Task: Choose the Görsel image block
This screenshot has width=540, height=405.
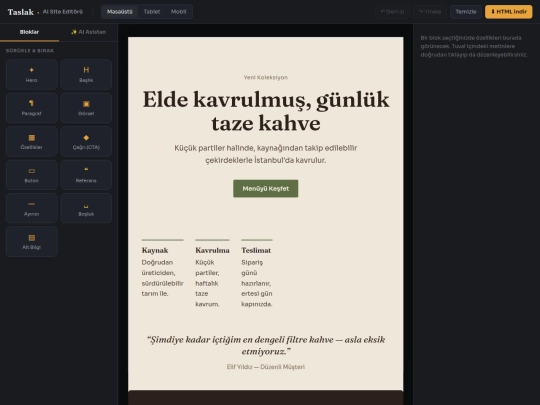Action: click(x=86, y=108)
